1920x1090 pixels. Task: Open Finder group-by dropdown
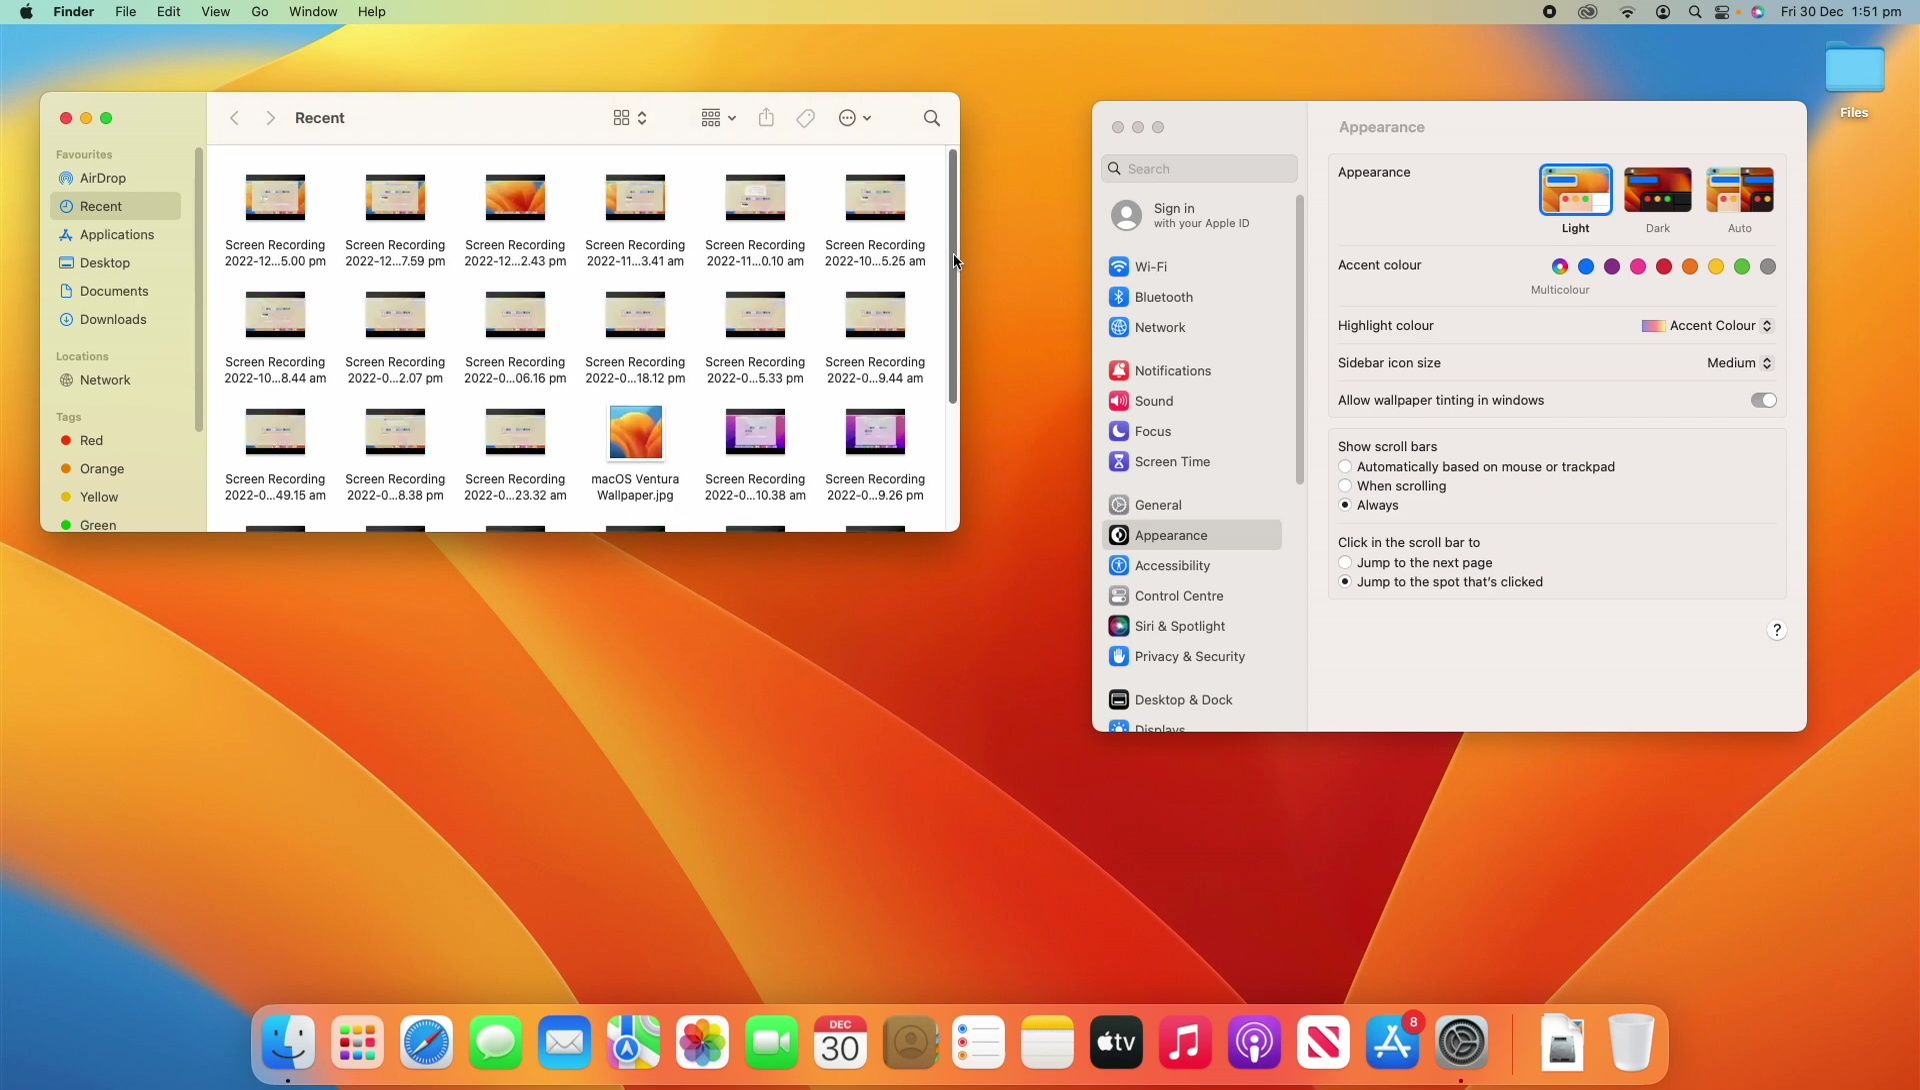718,118
